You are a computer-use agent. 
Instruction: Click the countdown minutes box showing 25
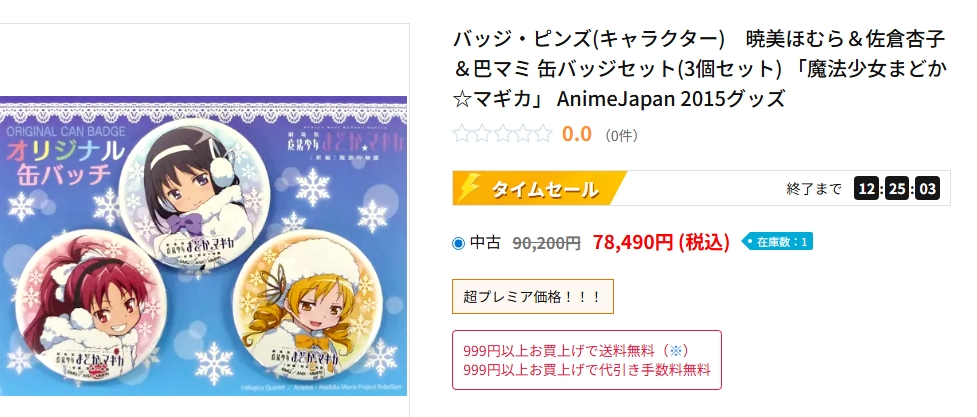pos(897,188)
